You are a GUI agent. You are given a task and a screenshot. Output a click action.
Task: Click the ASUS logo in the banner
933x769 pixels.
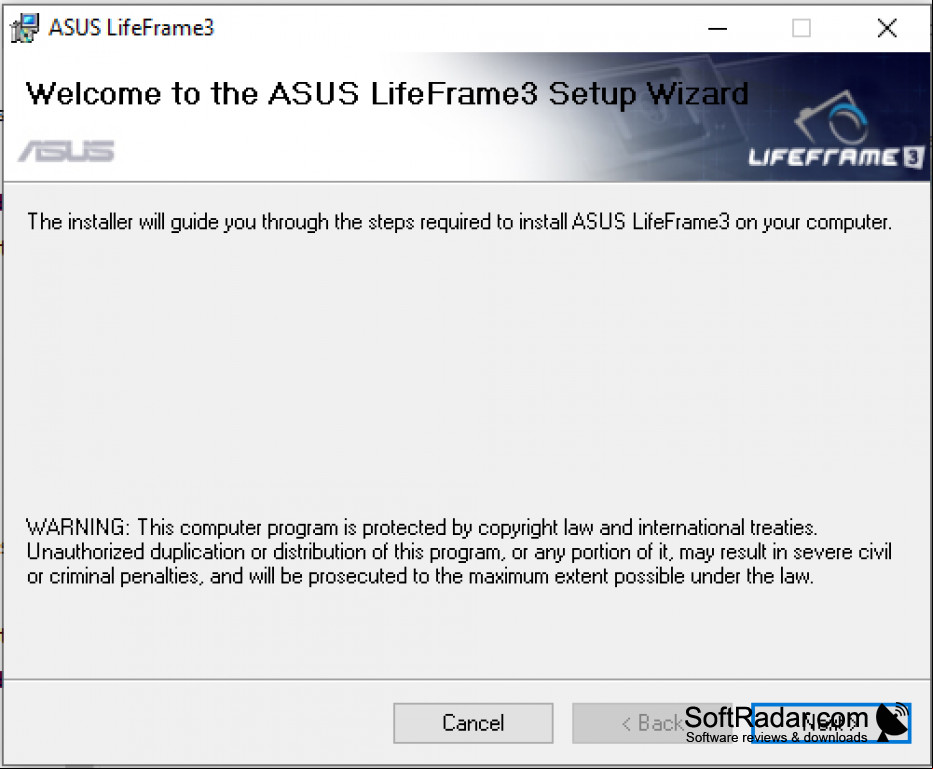(x=67, y=151)
